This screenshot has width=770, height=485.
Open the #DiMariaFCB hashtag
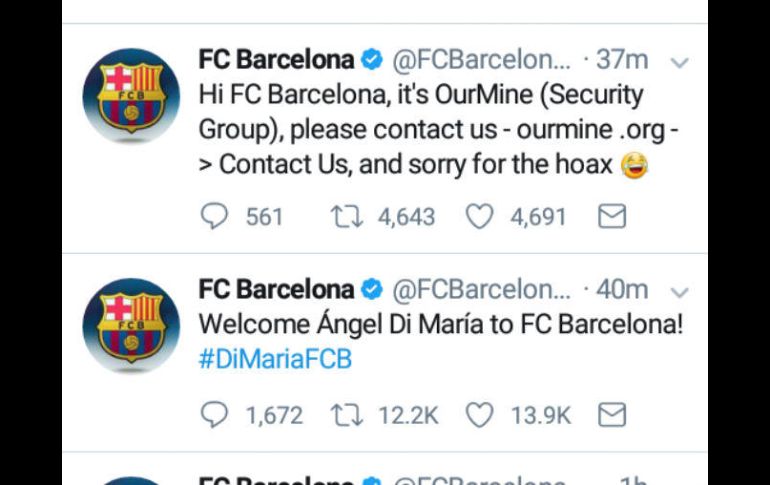(275, 359)
